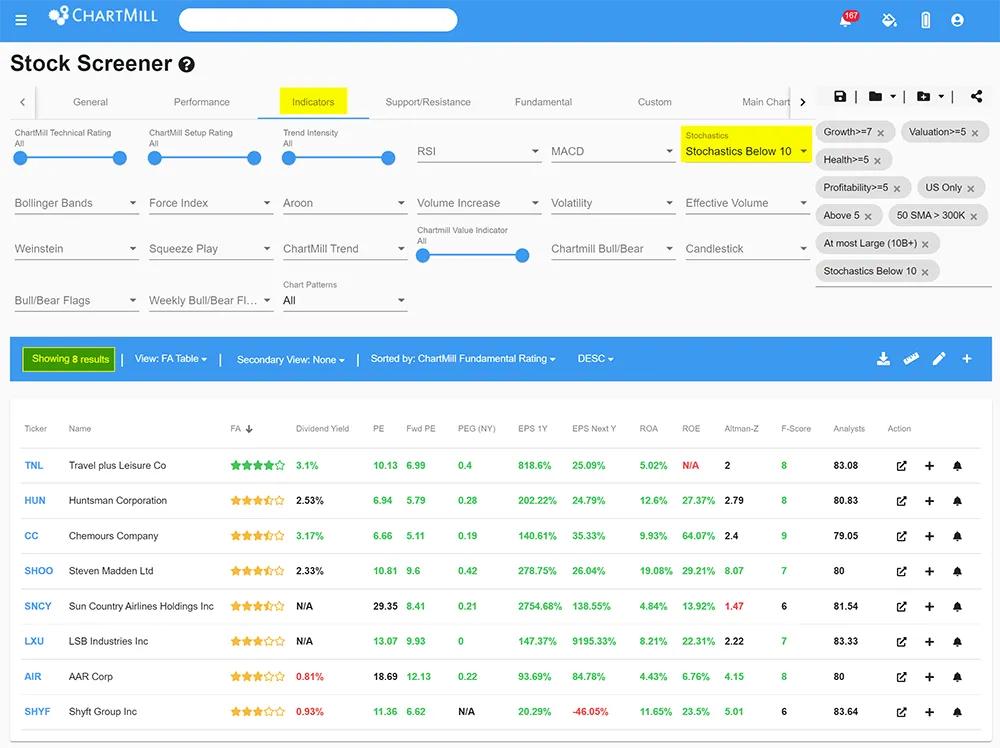Select the Indicators tab

pos(313,102)
